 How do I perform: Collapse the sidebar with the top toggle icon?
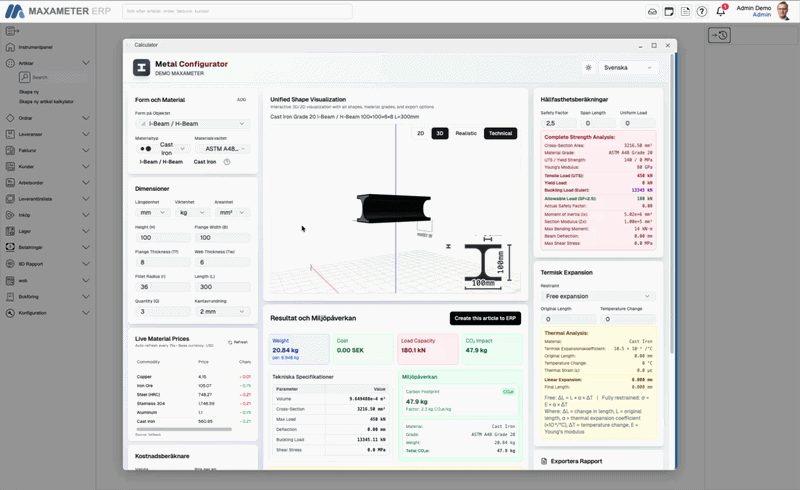click(12, 31)
